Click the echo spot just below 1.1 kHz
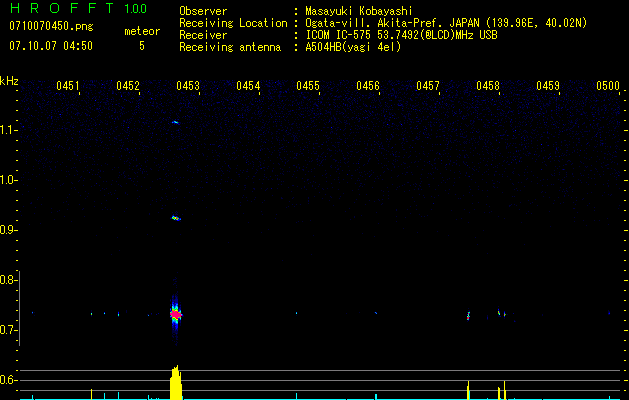The height and width of the screenshot is (400, 629). [x=175, y=122]
